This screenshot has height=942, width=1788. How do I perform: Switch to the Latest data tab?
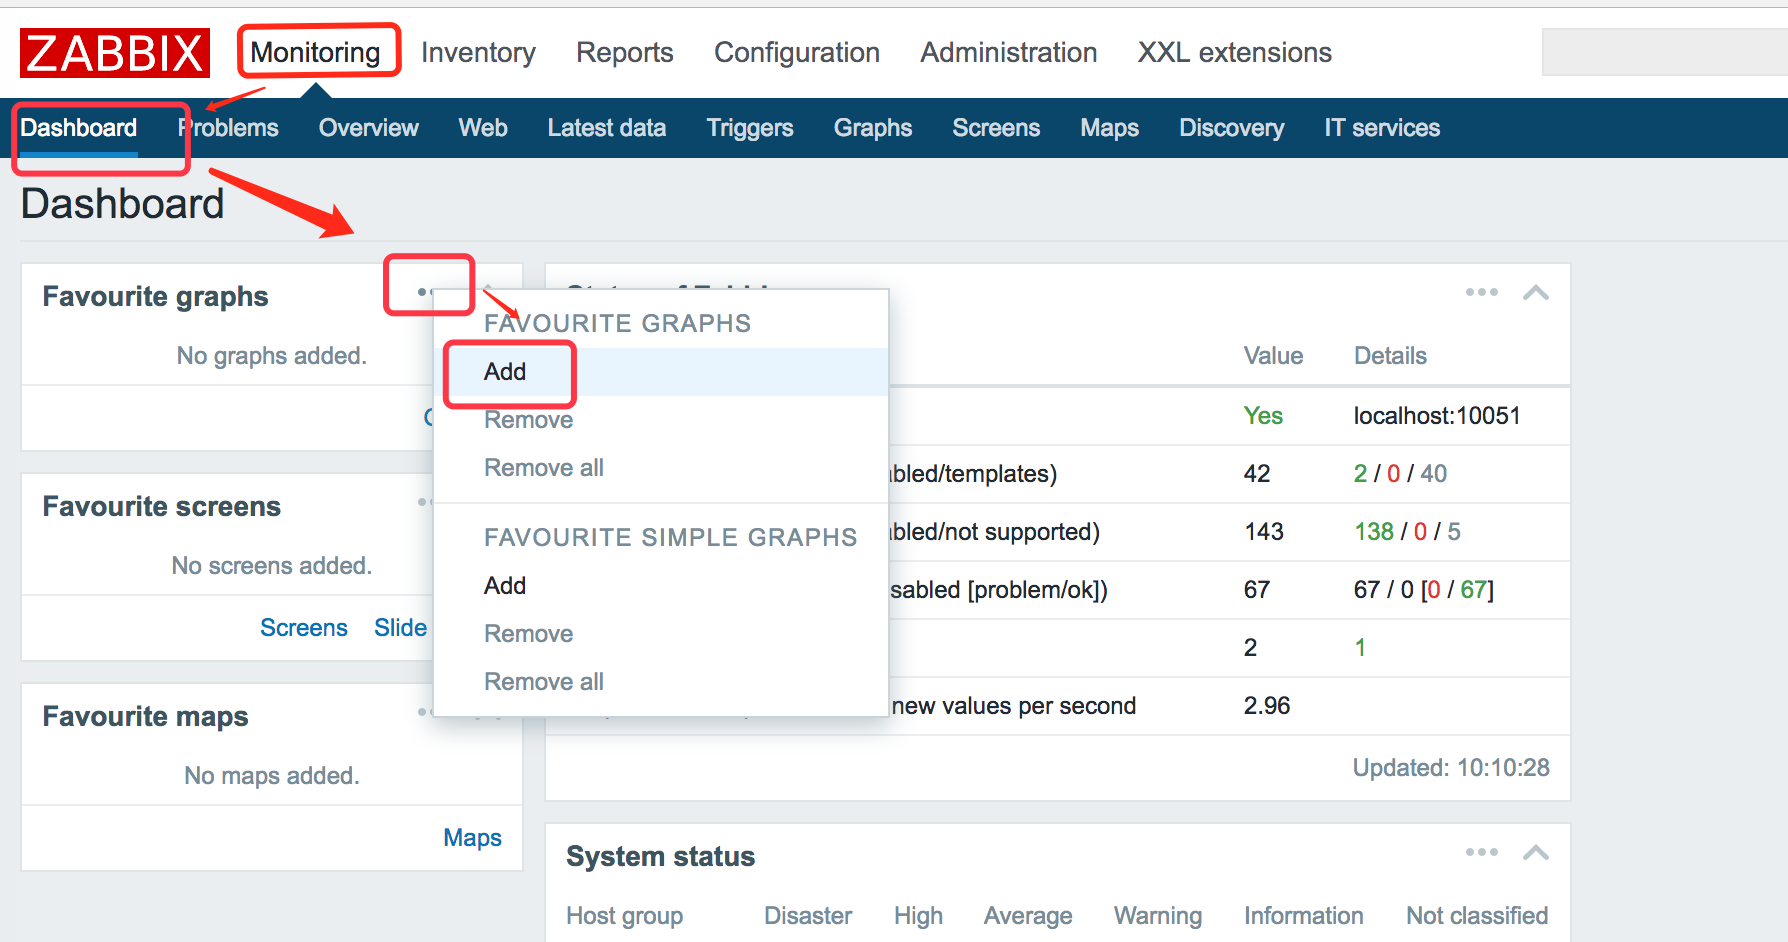[x=606, y=128]
